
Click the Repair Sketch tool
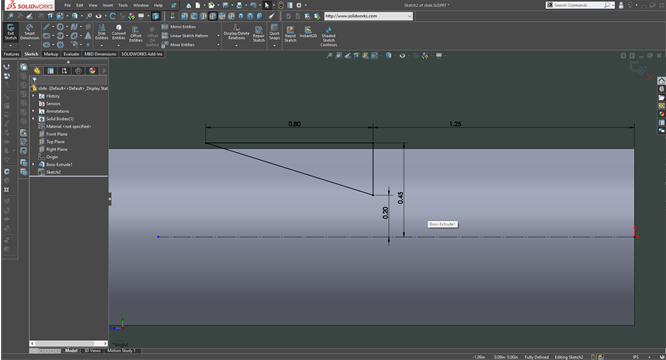[x=259, y=34]
